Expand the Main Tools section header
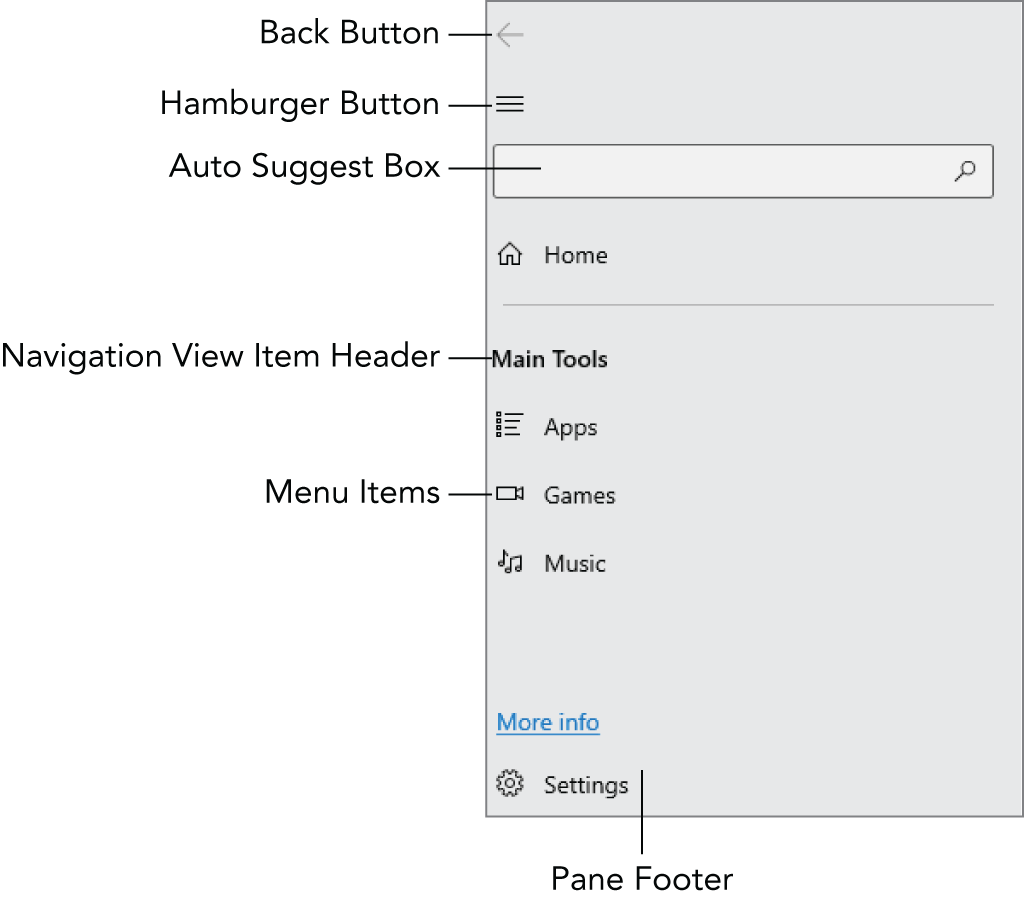Screen dimensions: 1024x898 [x=549, y=359]
